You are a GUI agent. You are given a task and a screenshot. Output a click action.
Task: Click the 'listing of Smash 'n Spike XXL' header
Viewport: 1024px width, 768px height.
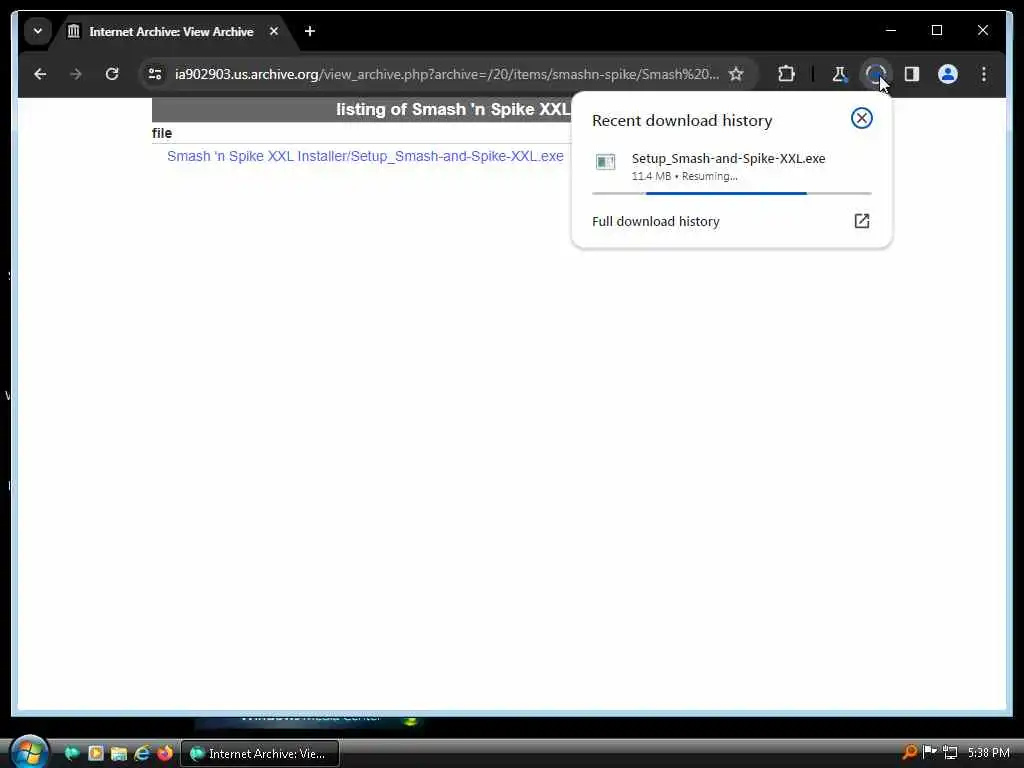453,110
